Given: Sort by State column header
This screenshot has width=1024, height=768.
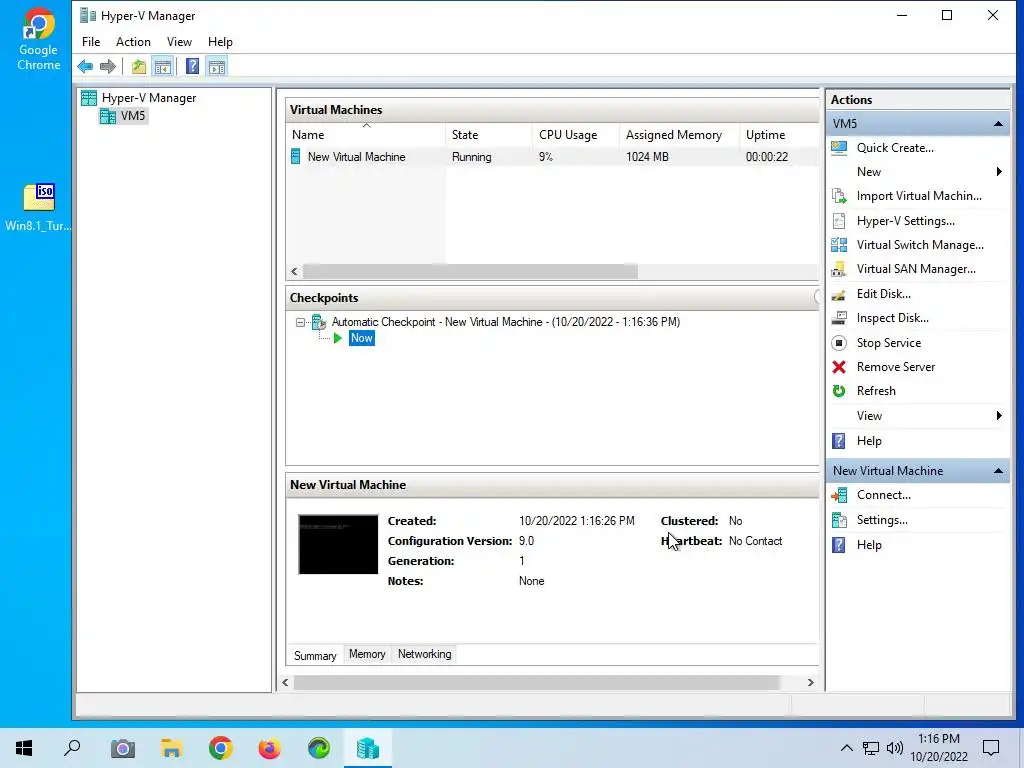Looking at the screenshot, I should (488, 135).
